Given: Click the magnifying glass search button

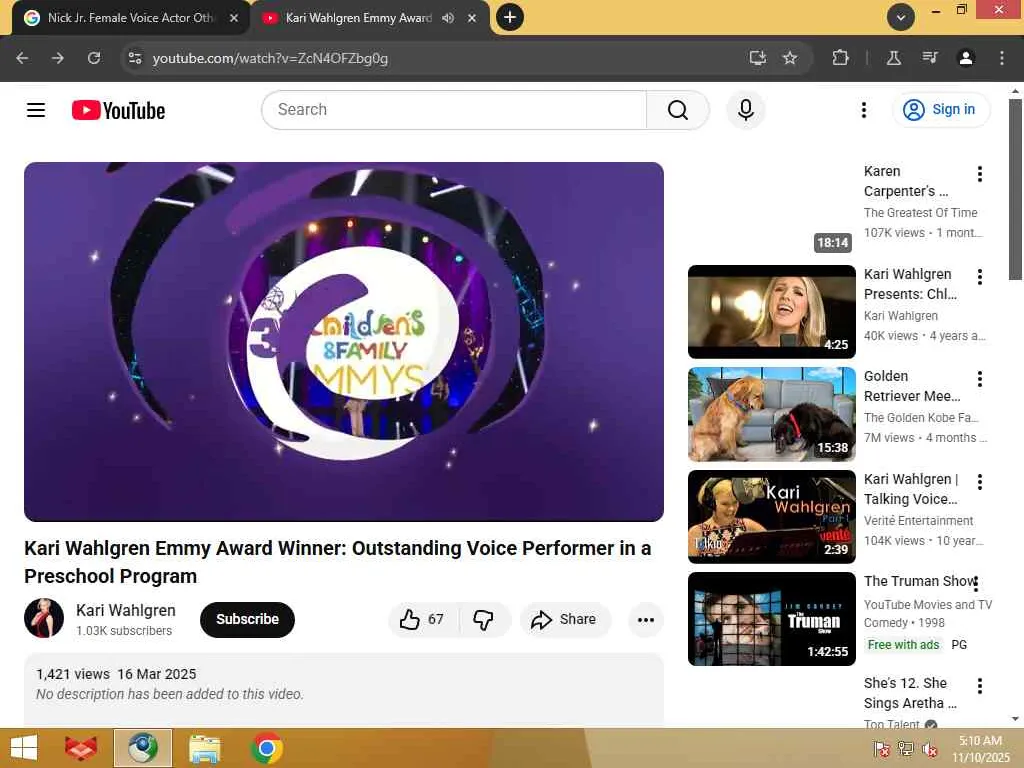Looking at the screenshot, I should tap(678, 110).
